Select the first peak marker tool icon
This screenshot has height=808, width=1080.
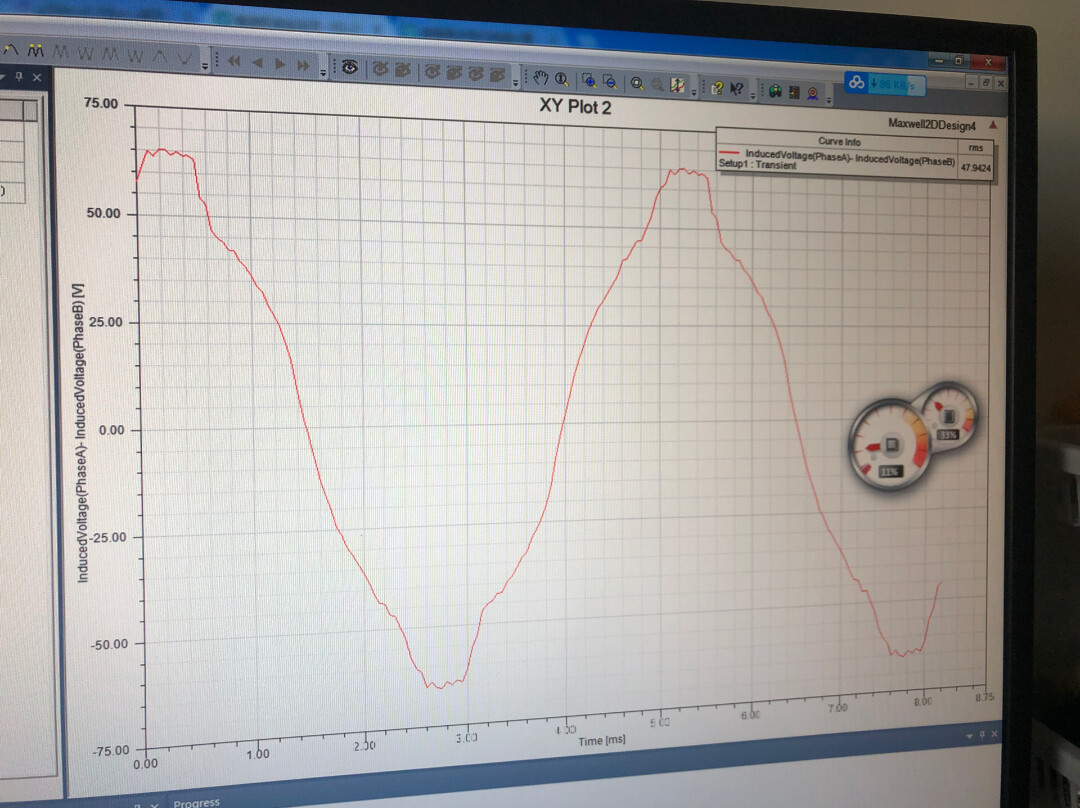pos(10,50)
